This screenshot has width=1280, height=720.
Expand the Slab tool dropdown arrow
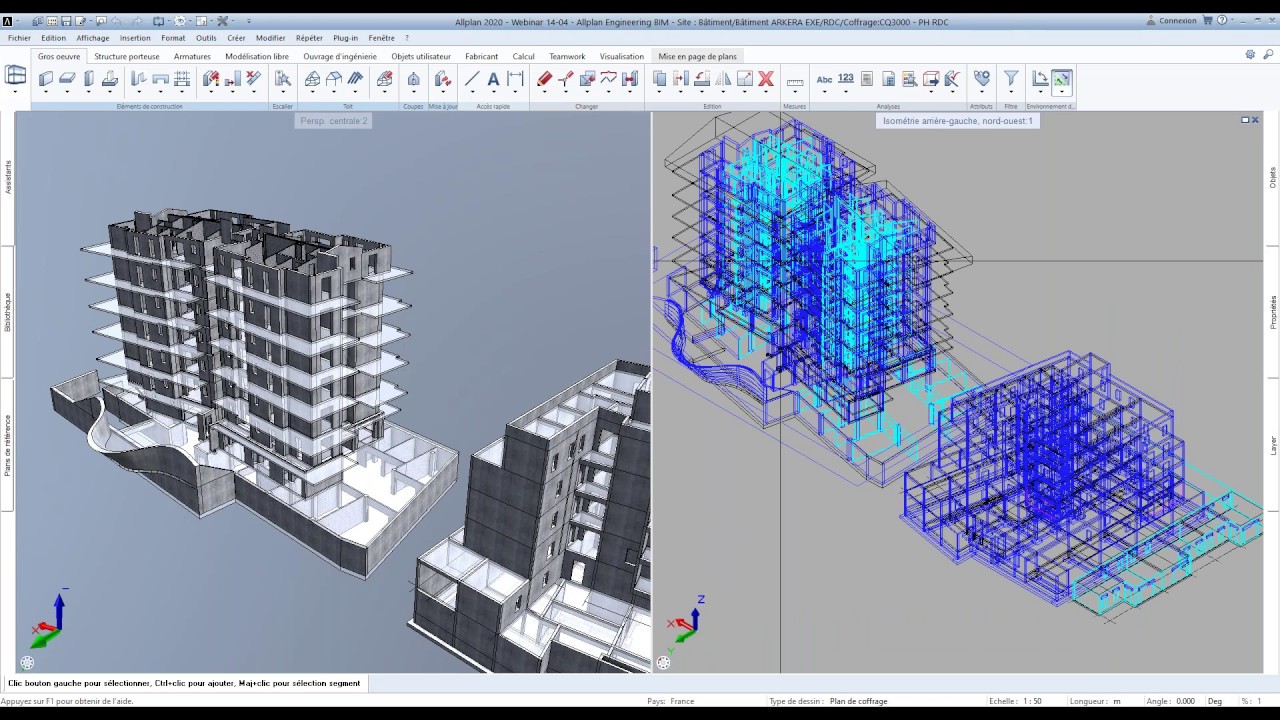[67, 92]
